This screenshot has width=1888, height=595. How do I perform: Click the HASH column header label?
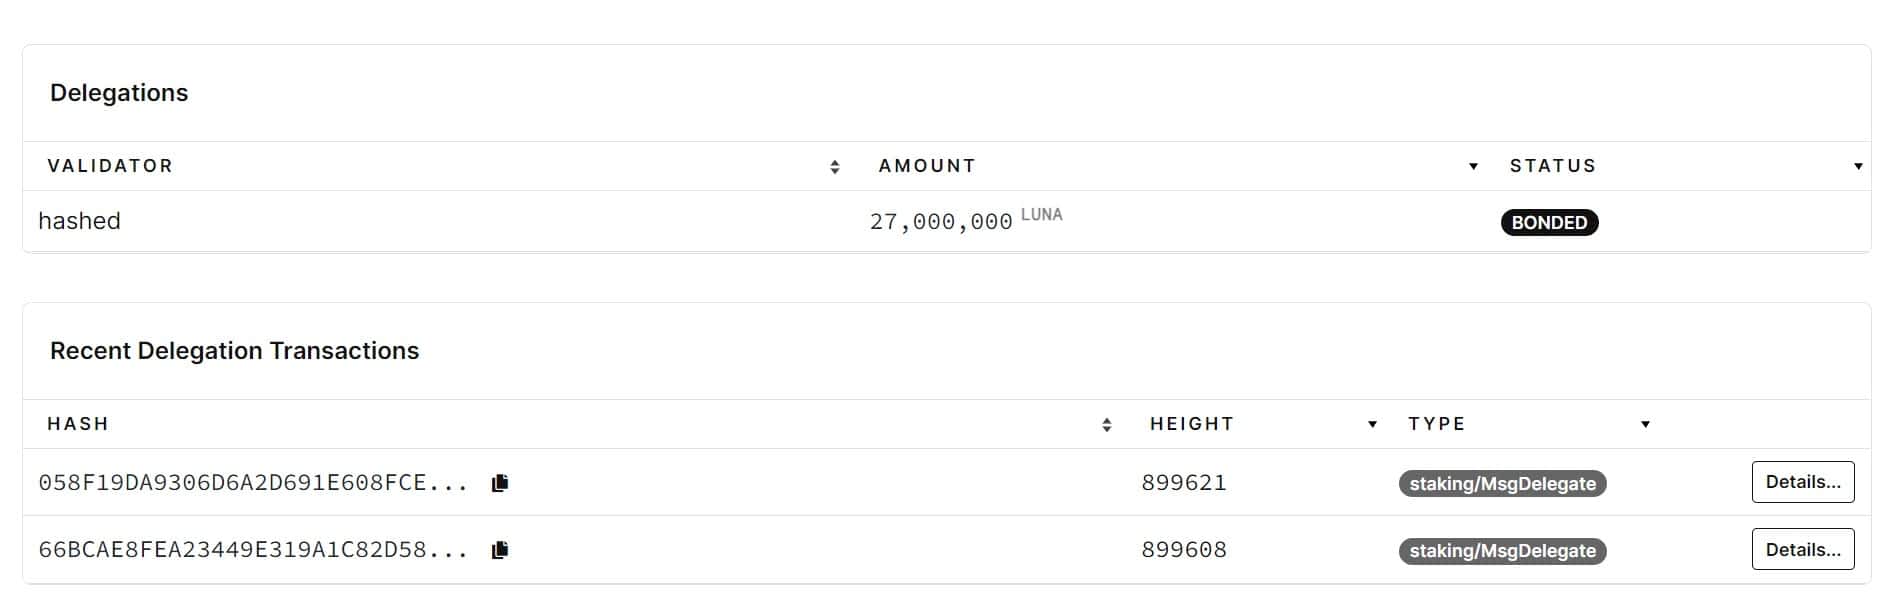[78, 424]
